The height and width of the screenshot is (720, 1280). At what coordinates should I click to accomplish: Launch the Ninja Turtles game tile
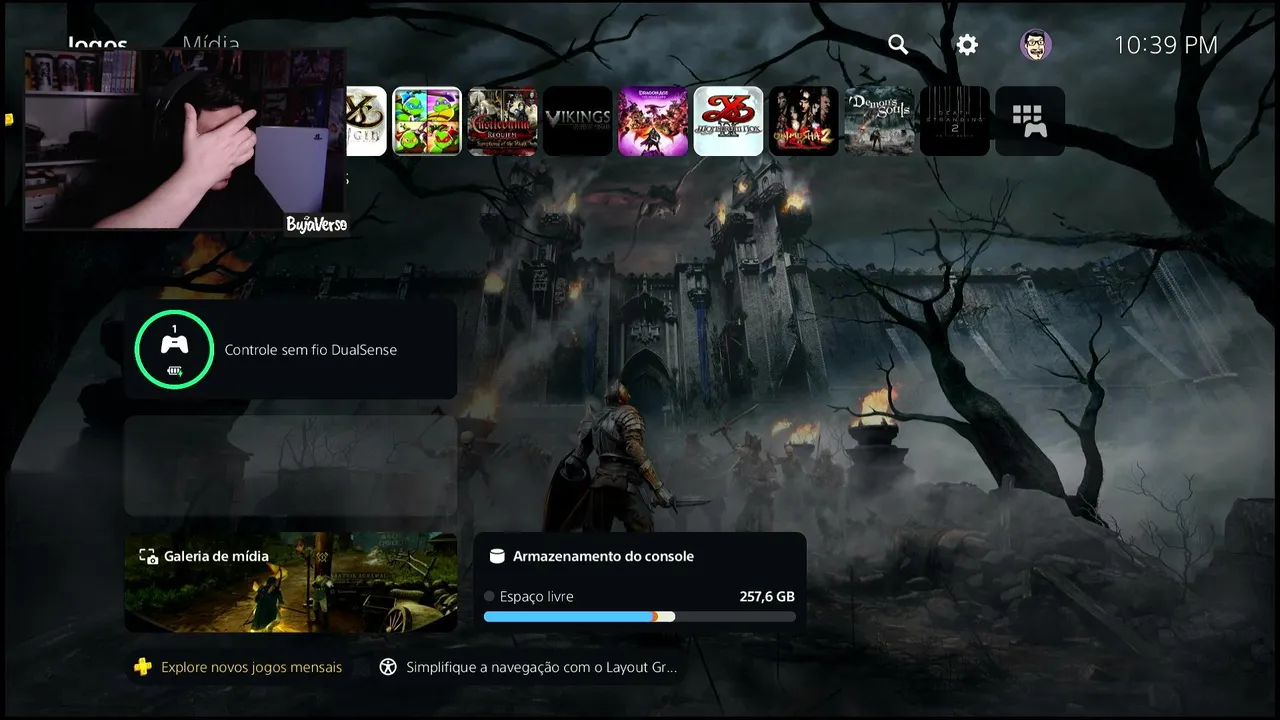[427, 121]
